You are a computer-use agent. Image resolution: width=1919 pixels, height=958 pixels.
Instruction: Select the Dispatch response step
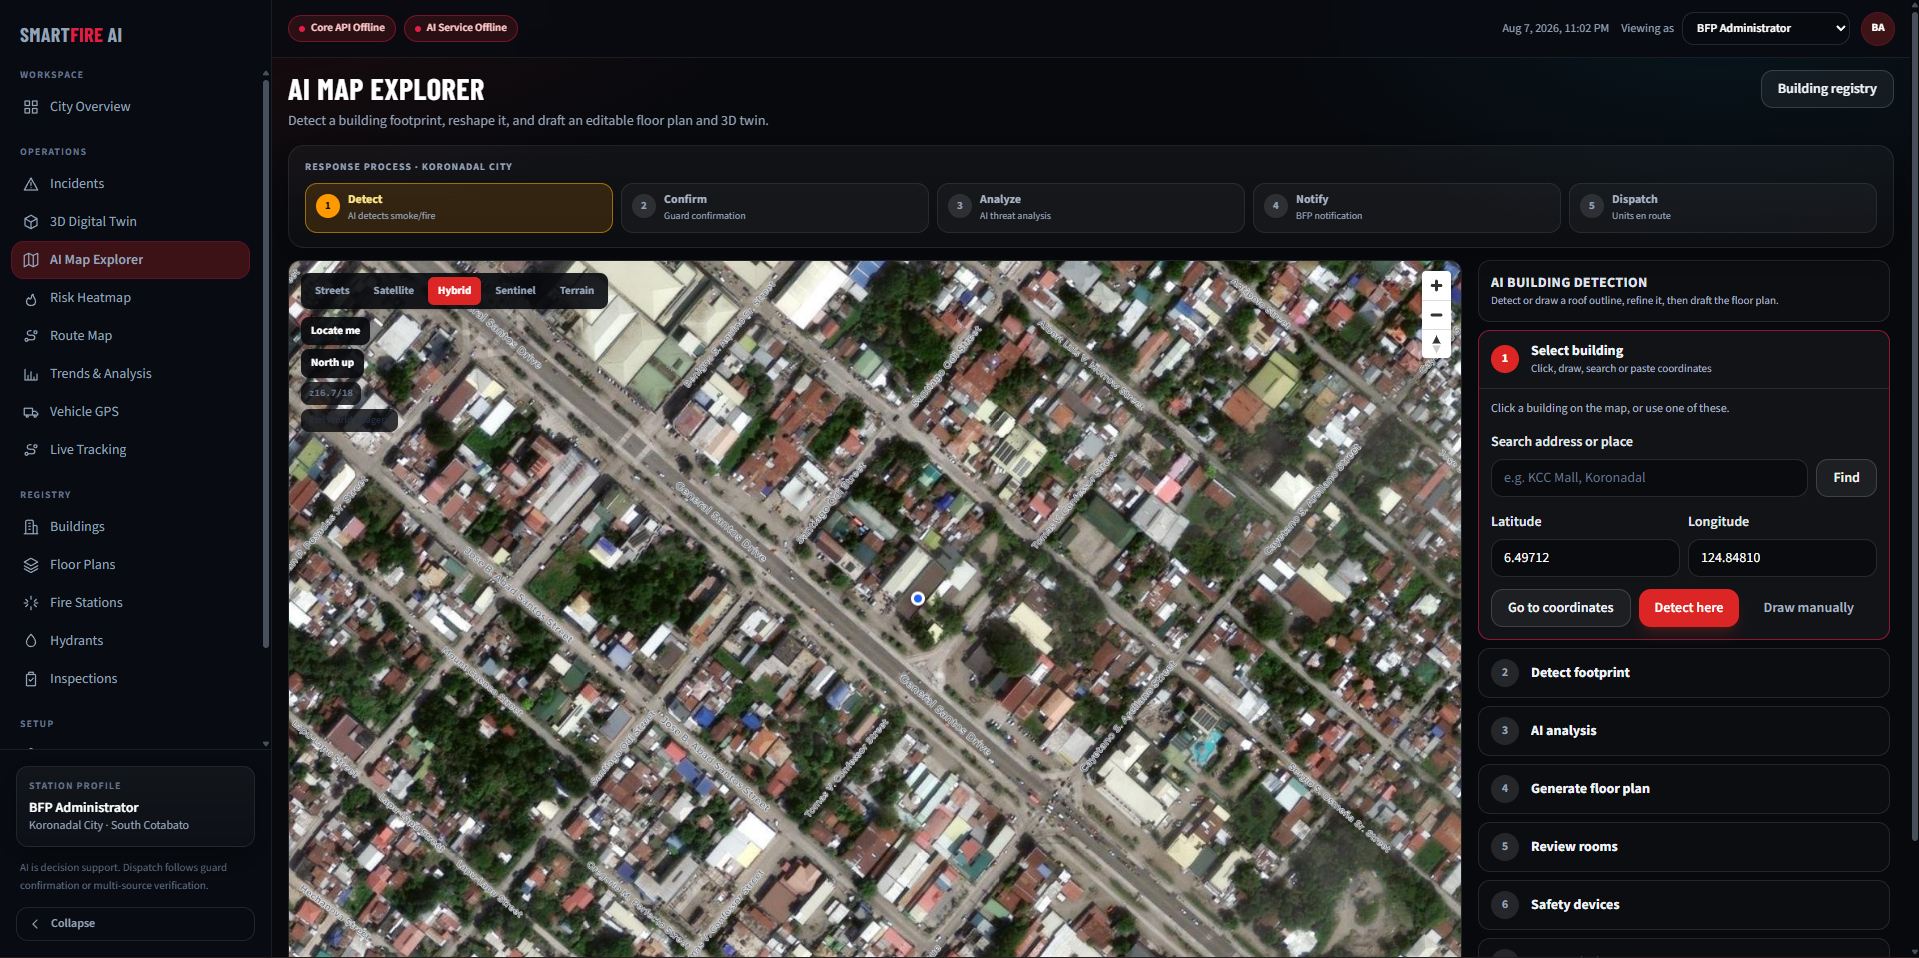1723,208
